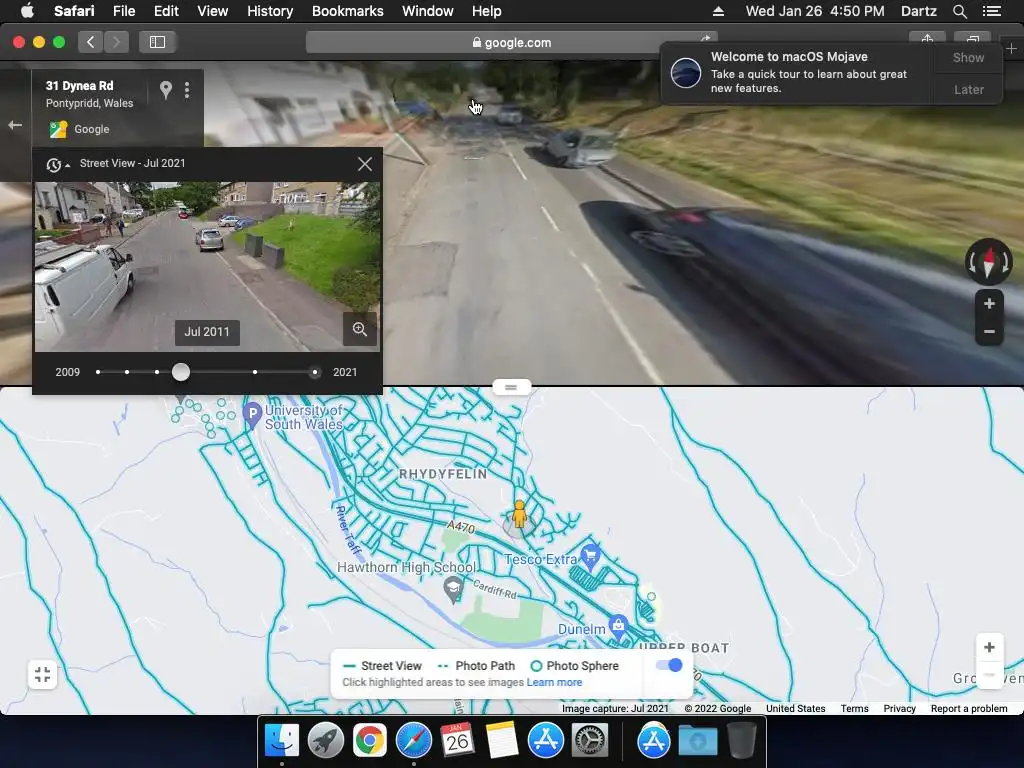Click the compass in Street View
Screen dimensions: 1024x768
coord(989,261)
